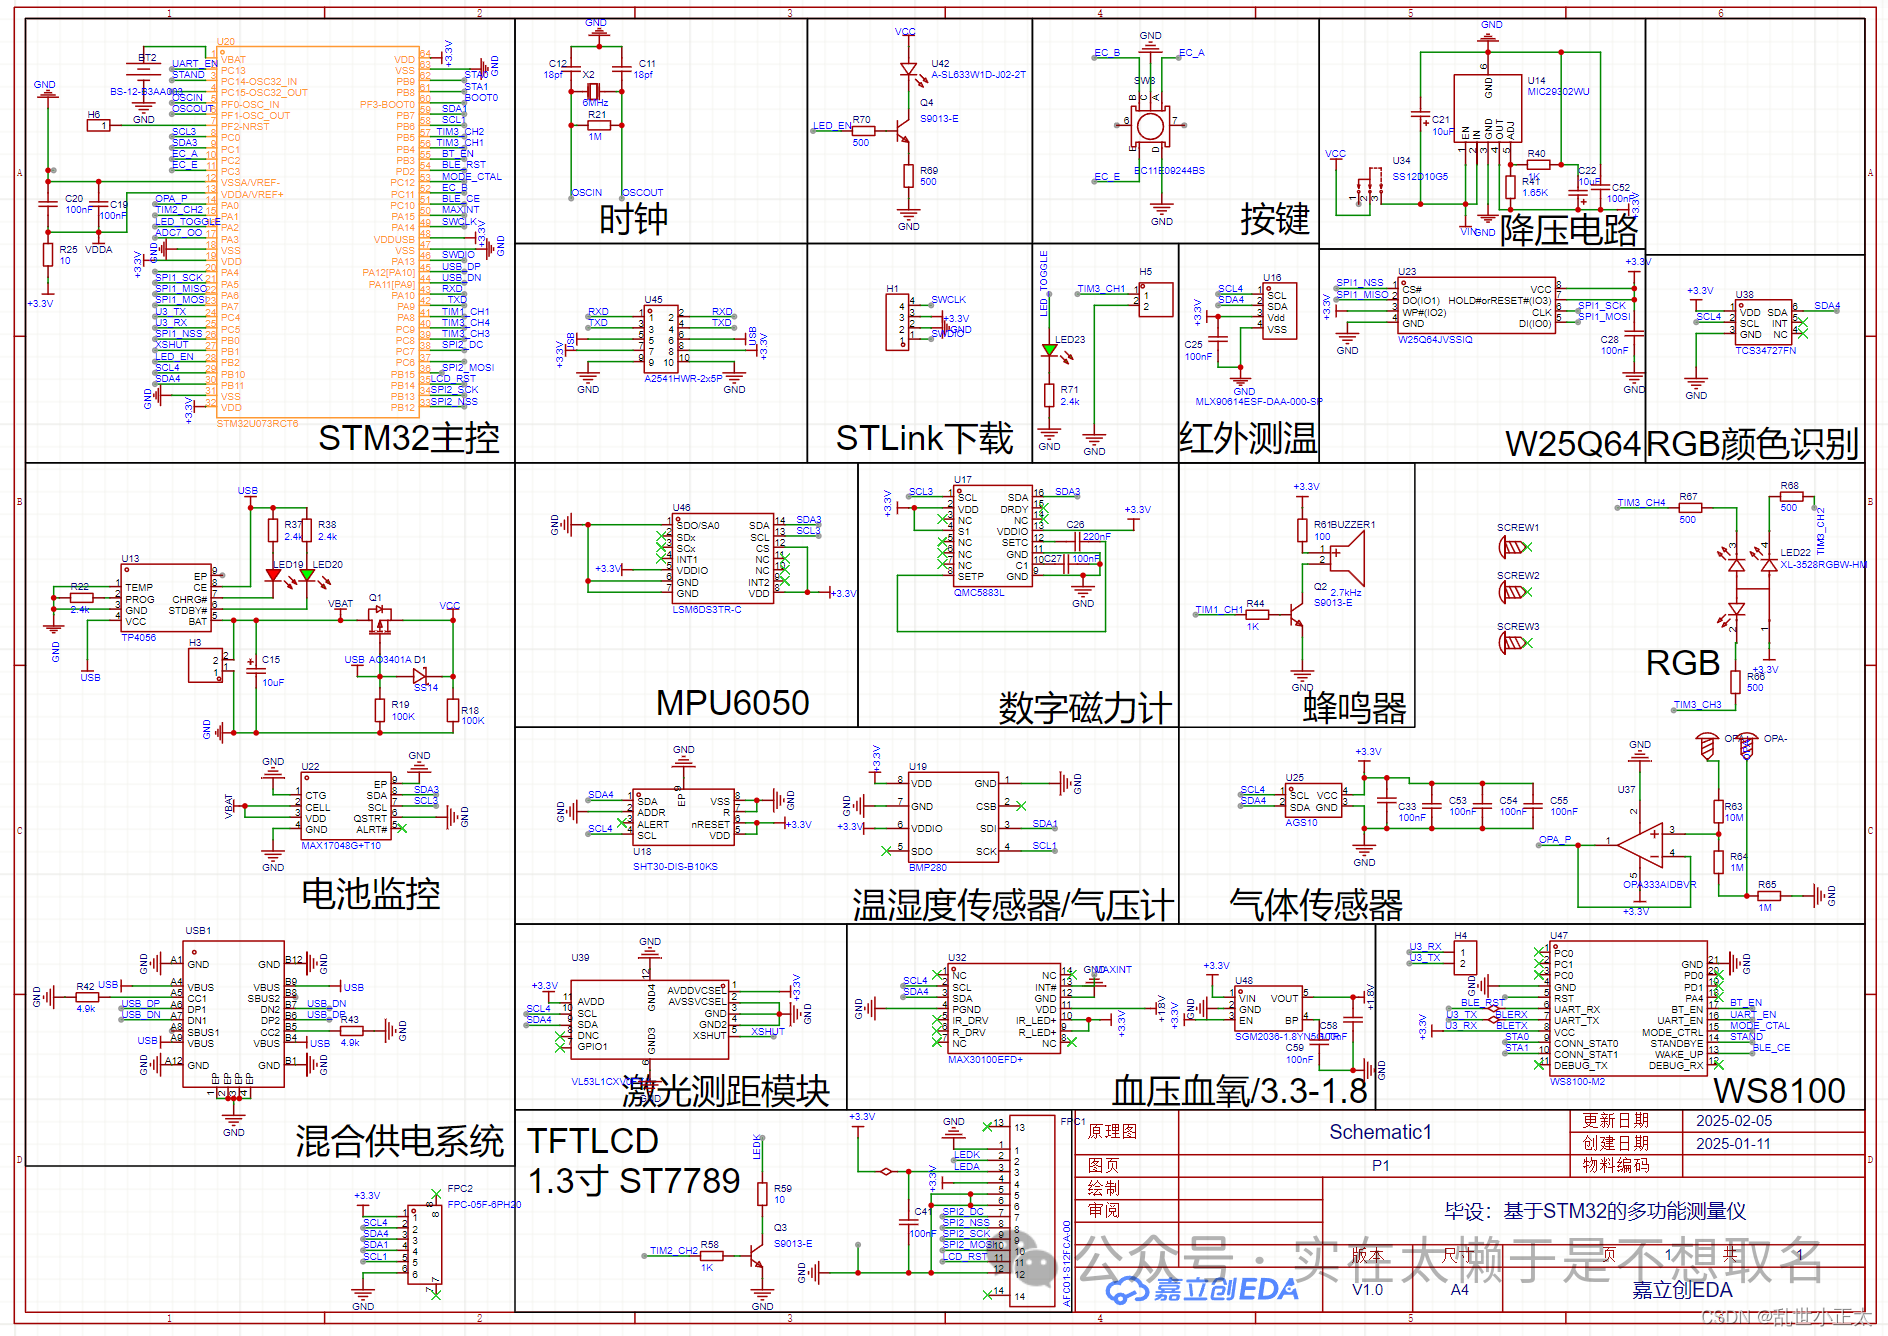Viewport: 1888px width, 1336px height.
Task: Click the WS8100-M2 module U47
Action: (x=1627, y=1009)
